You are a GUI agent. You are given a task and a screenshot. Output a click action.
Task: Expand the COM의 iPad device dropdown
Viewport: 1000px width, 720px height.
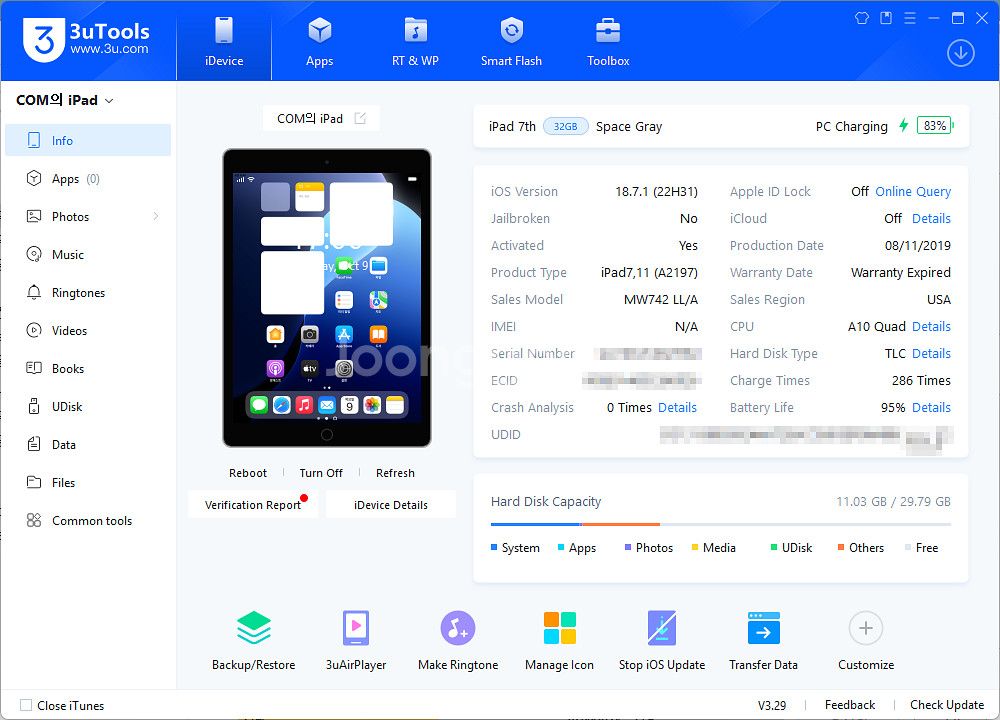[x=109, y=101]
